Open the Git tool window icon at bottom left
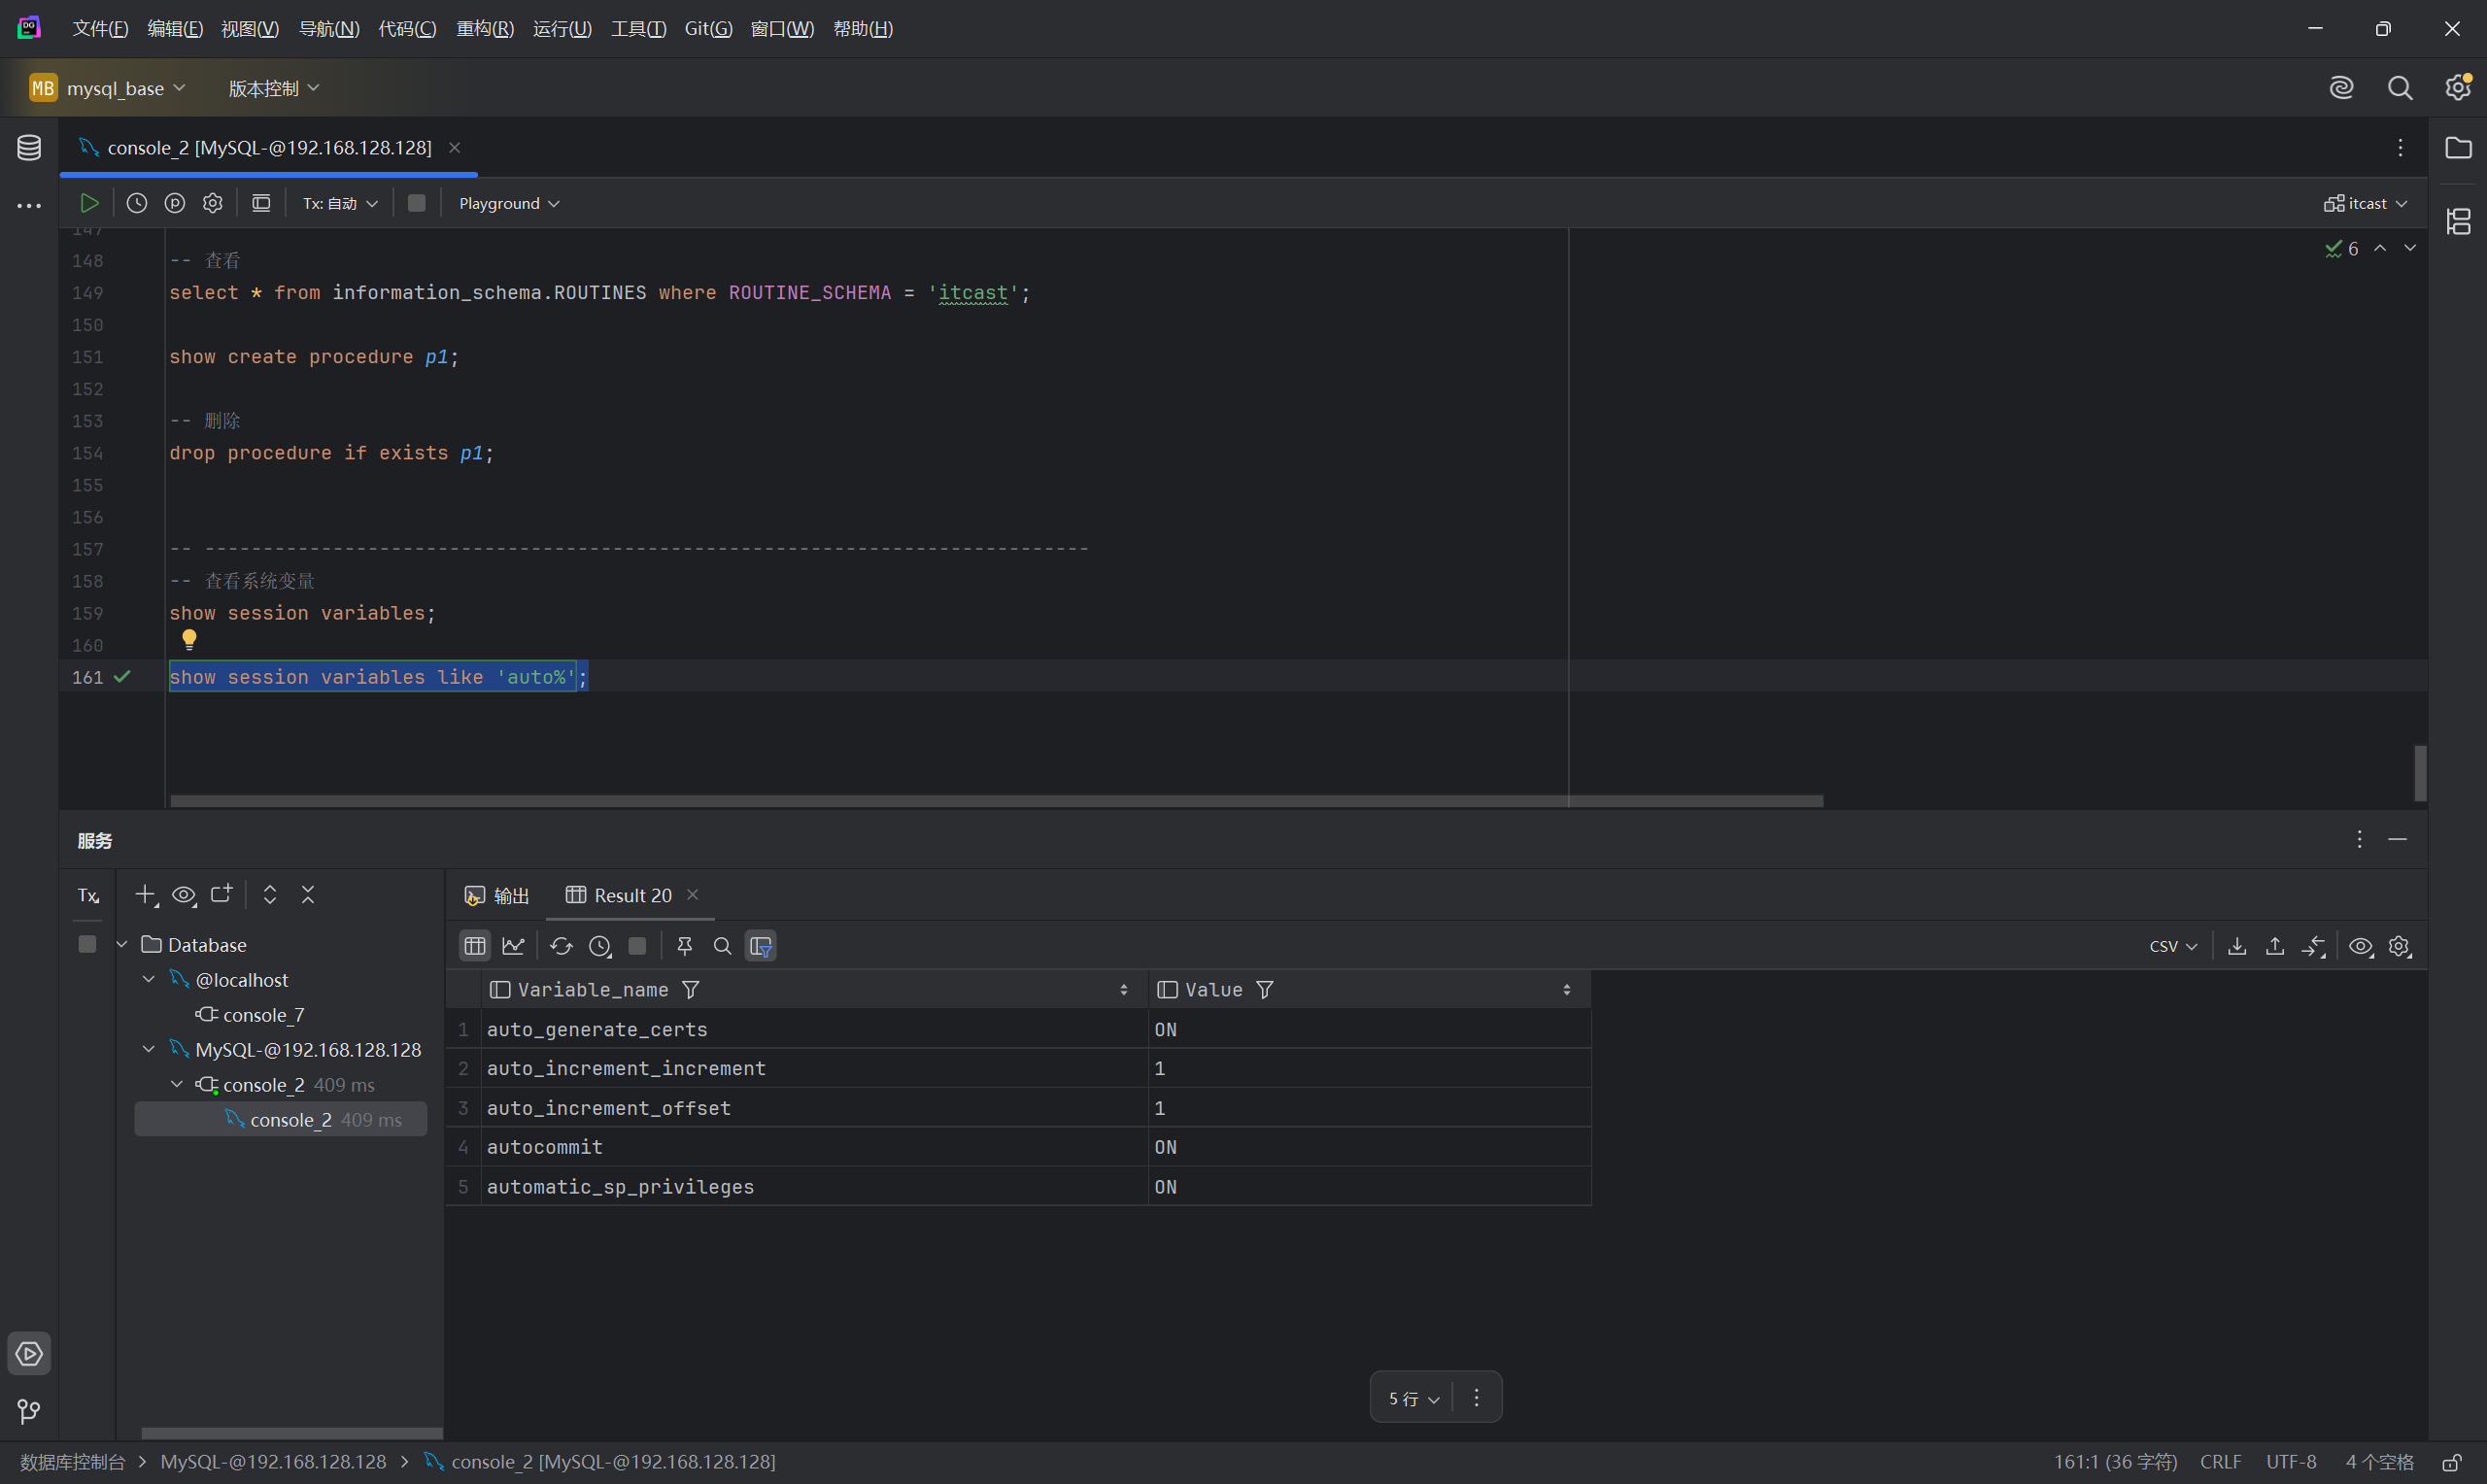Screen dimensions: 2487x1484 point(29,1411)
